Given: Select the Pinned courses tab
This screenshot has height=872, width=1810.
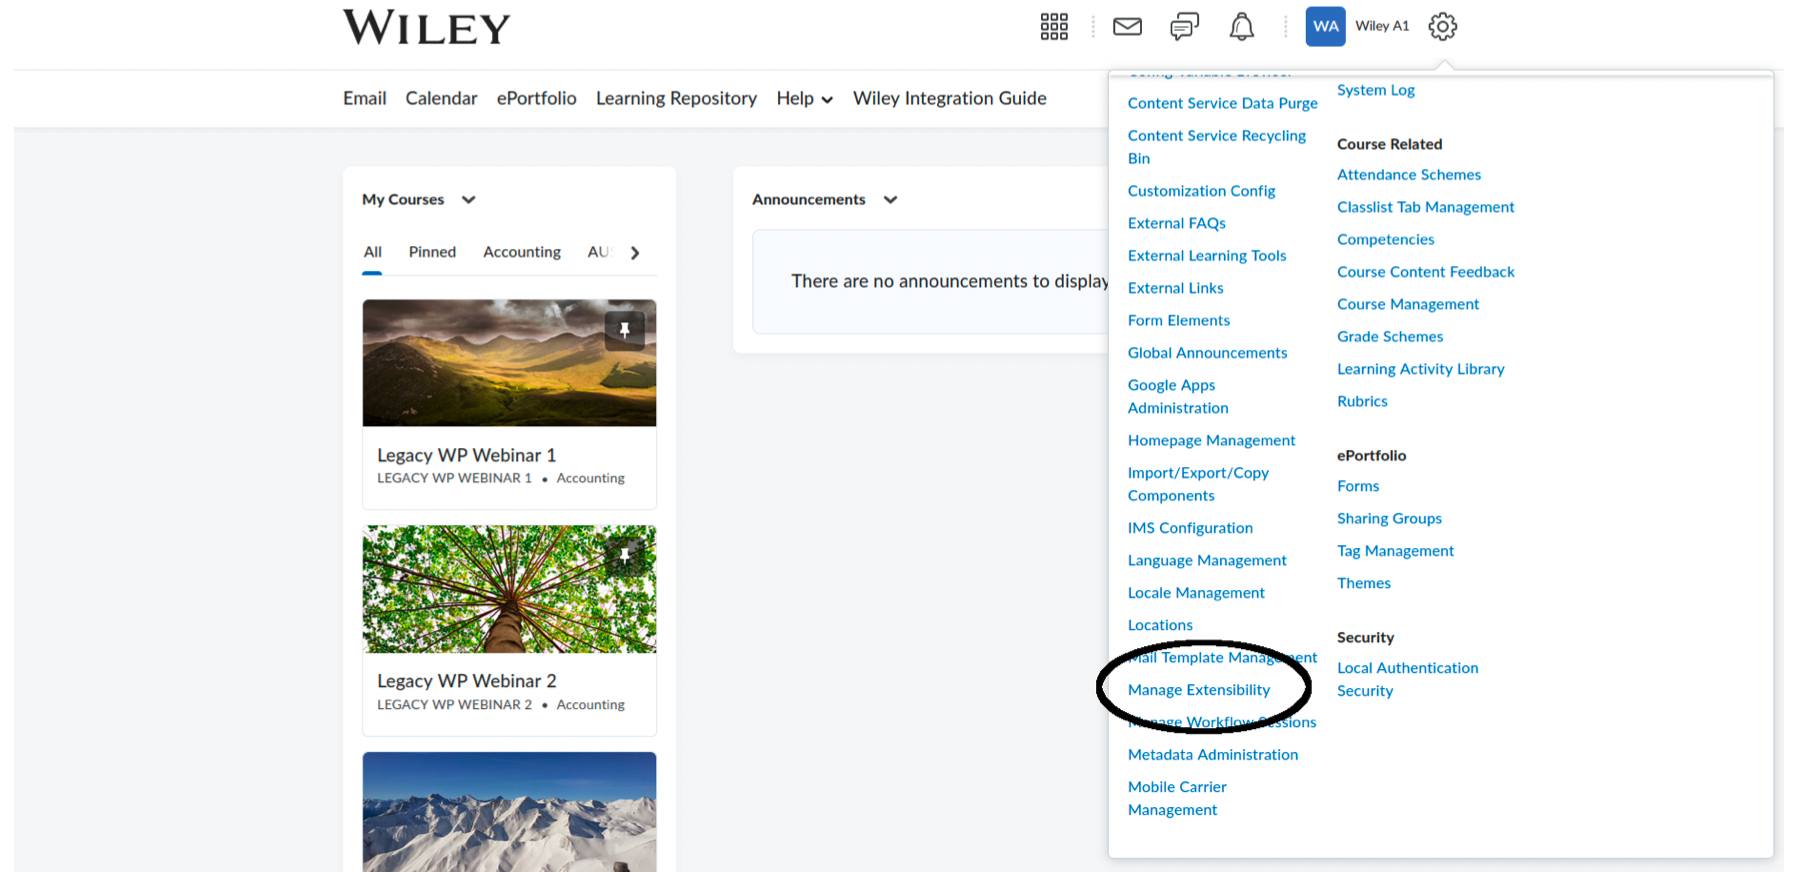Looking at the screenshot, I should 432,253.
